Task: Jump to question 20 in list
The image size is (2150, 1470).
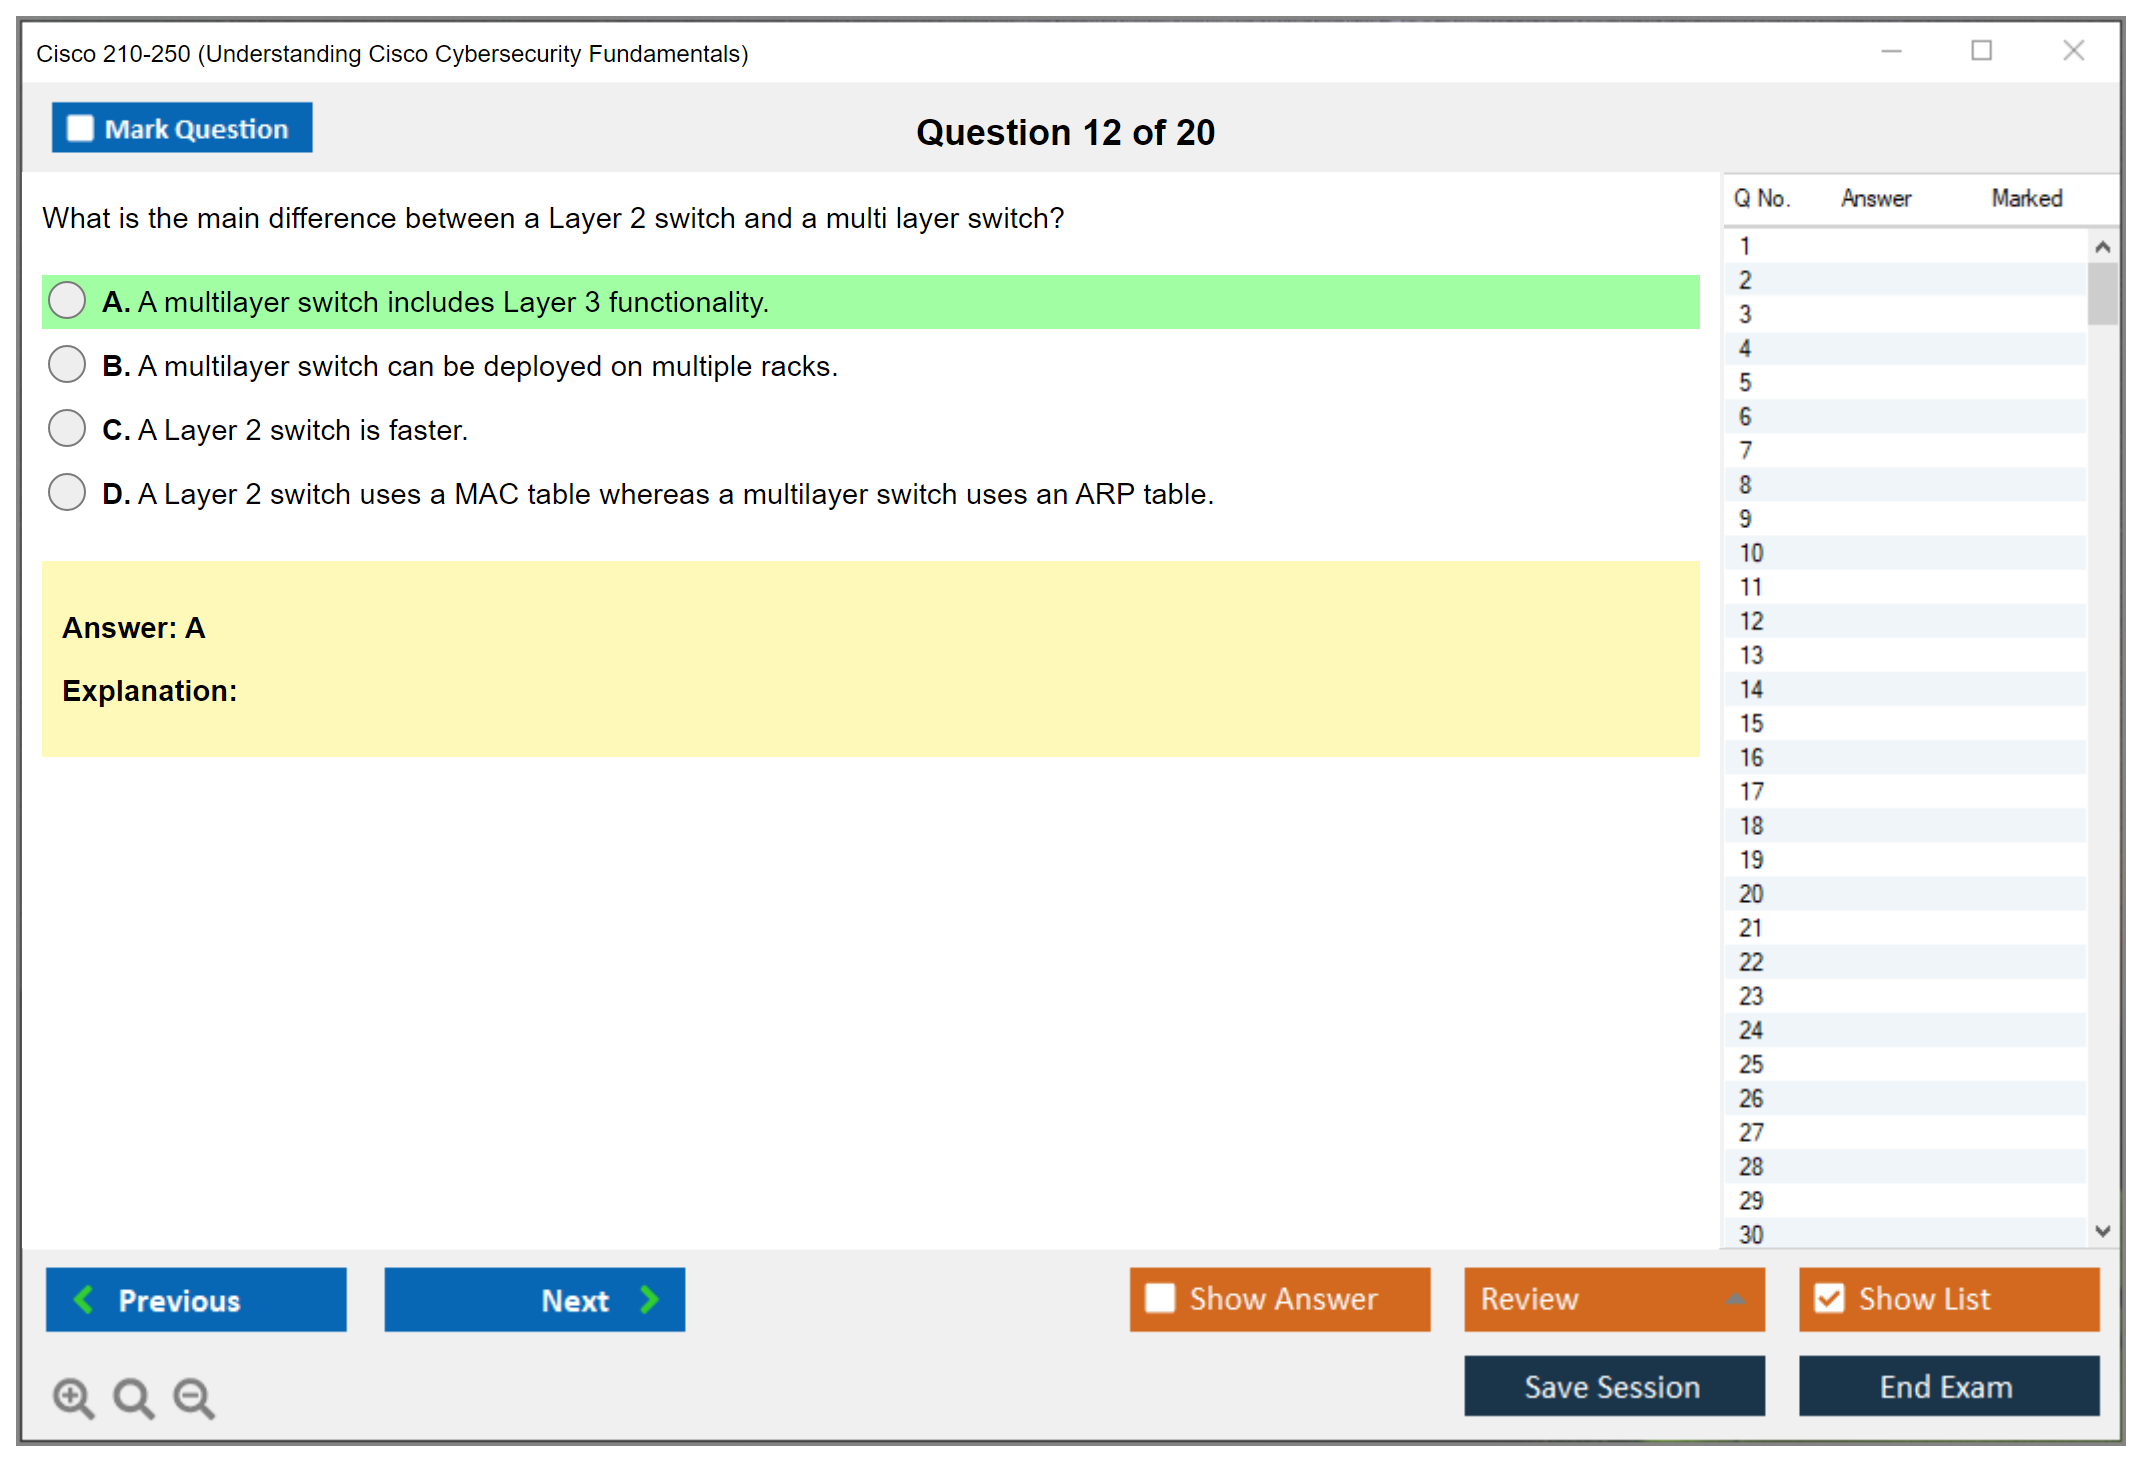Action: (1752, 893)
